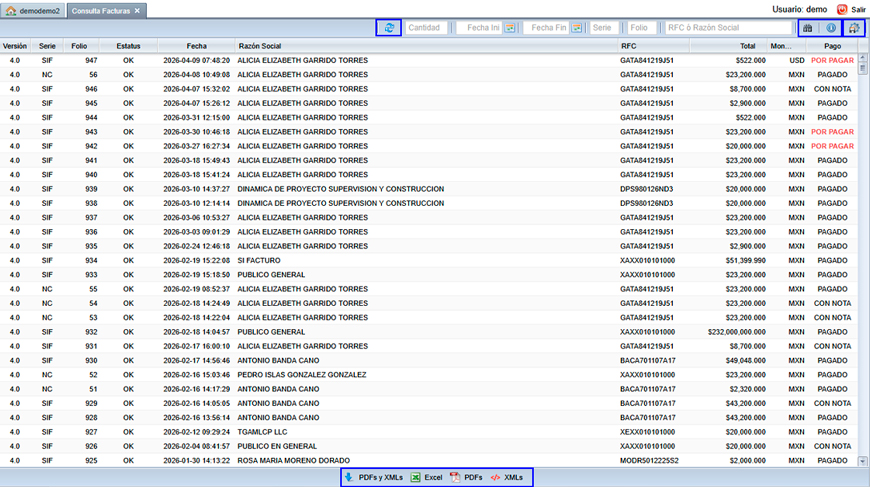Click into the Cantidad field
870x487 pixels.
[426, 28]
